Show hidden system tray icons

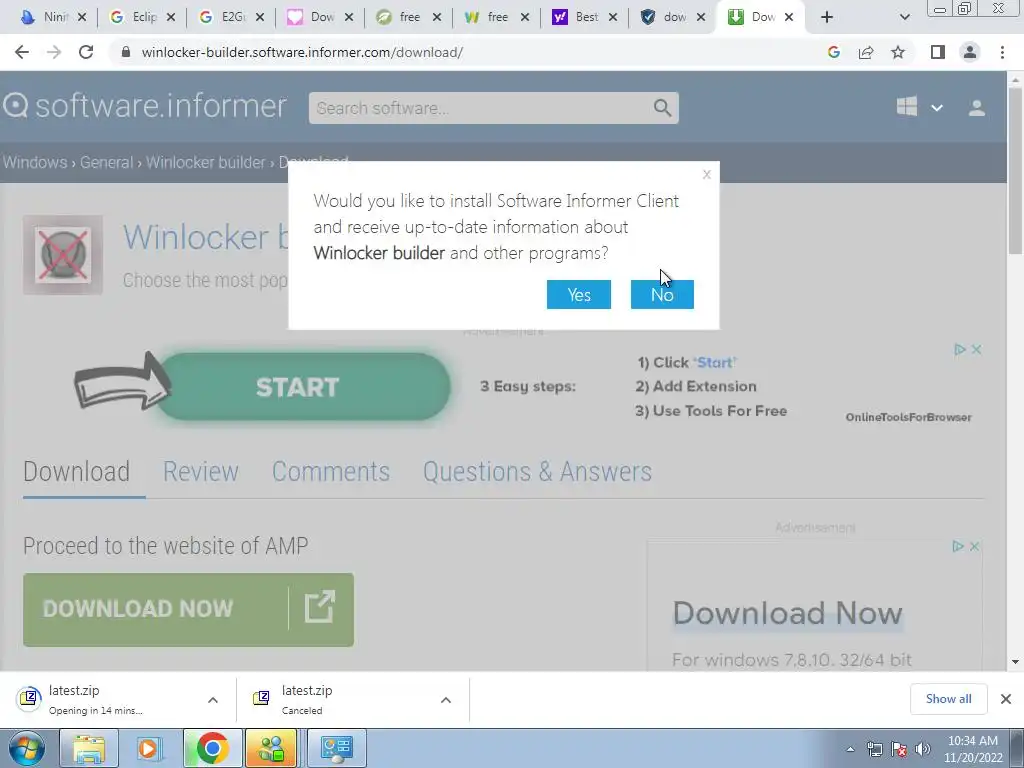coord(850,749)
